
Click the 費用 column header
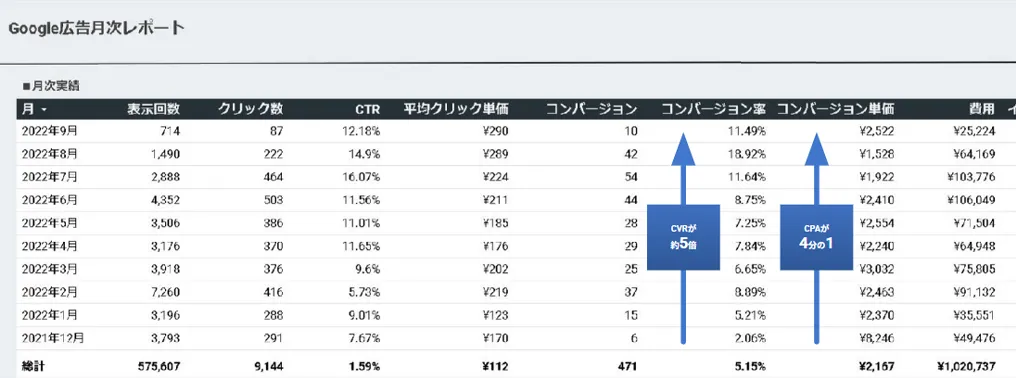982,109
